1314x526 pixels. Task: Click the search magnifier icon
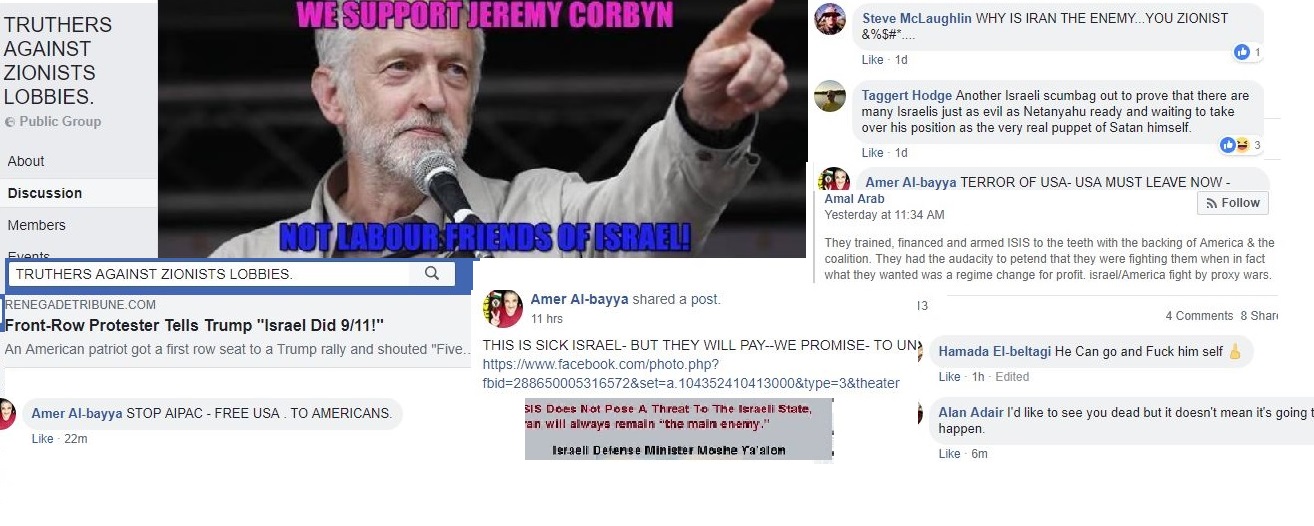pyautogui.click(x=432, y=273)
